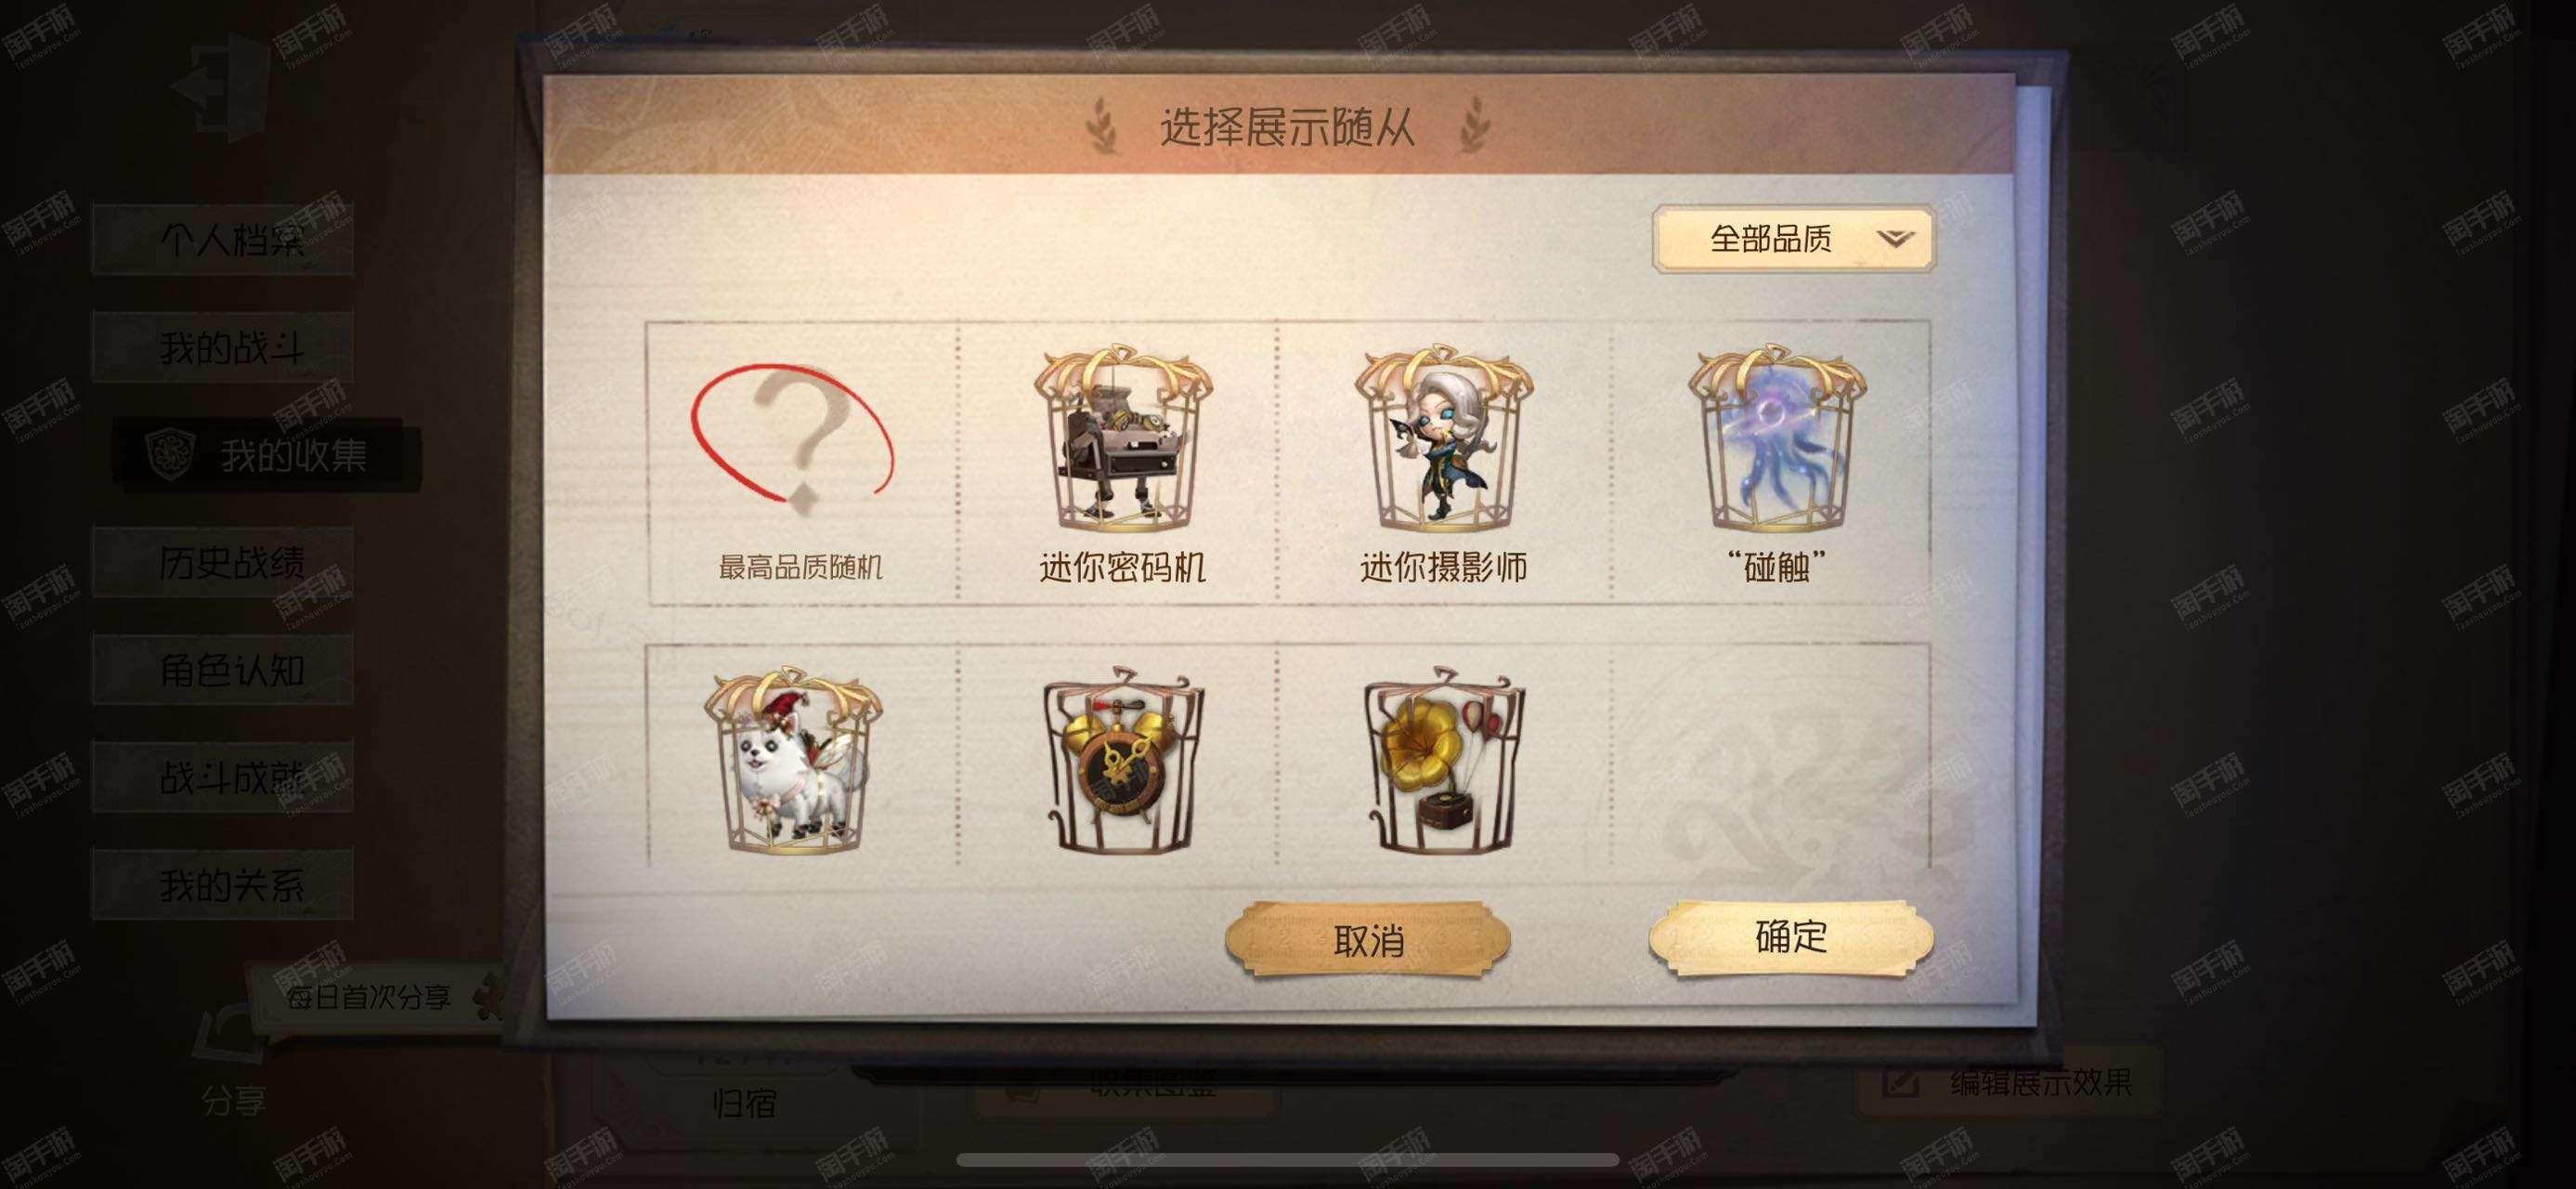Expand the dropdown arrow beside 全部品质
Viewport: 2576px width, 1189px height.
1894,239
